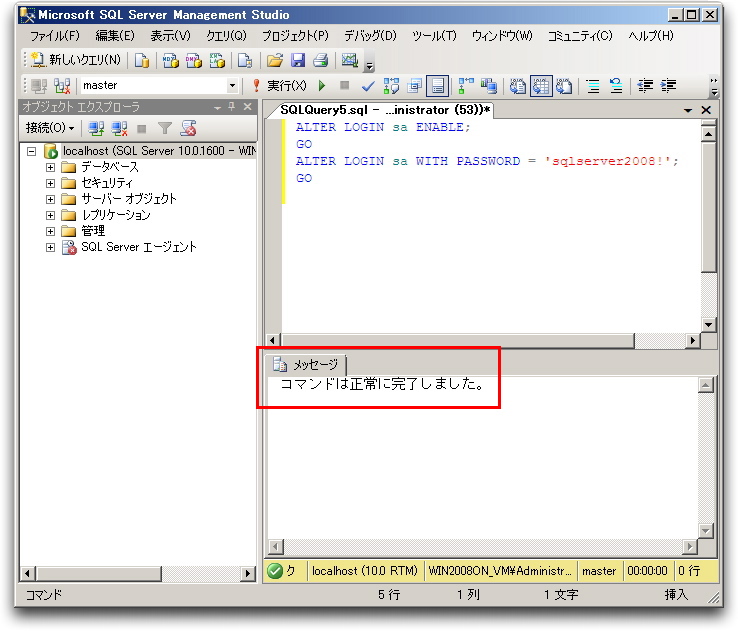Click the query editor vertical scrollbar thumb
738x631 pixels.
pos(708,207)
